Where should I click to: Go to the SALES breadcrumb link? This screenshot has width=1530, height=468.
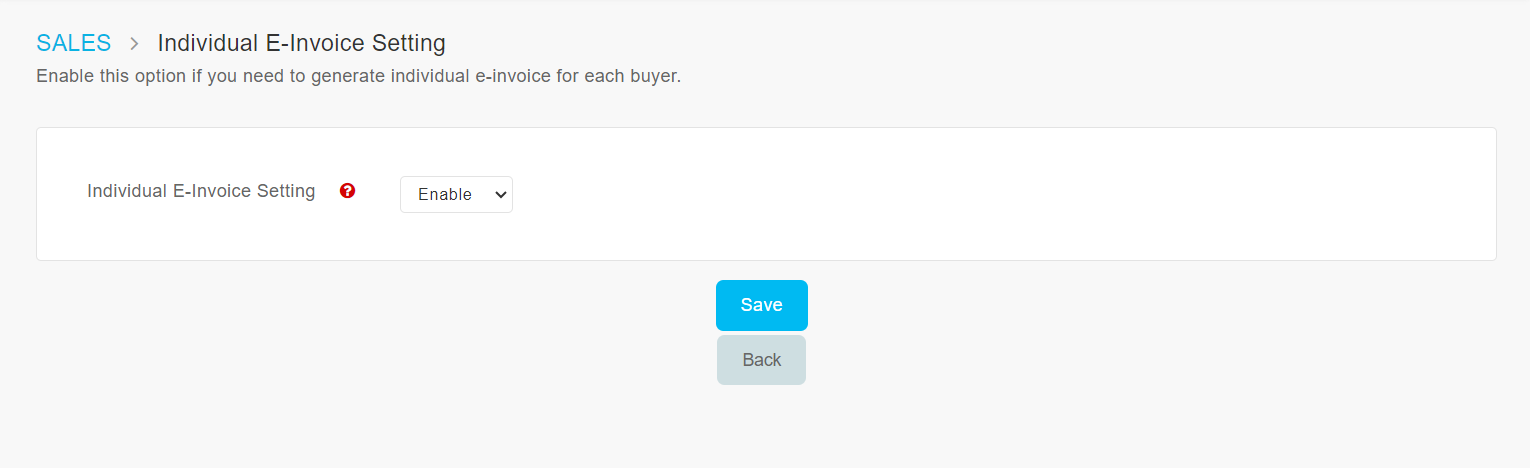[73, 43]
